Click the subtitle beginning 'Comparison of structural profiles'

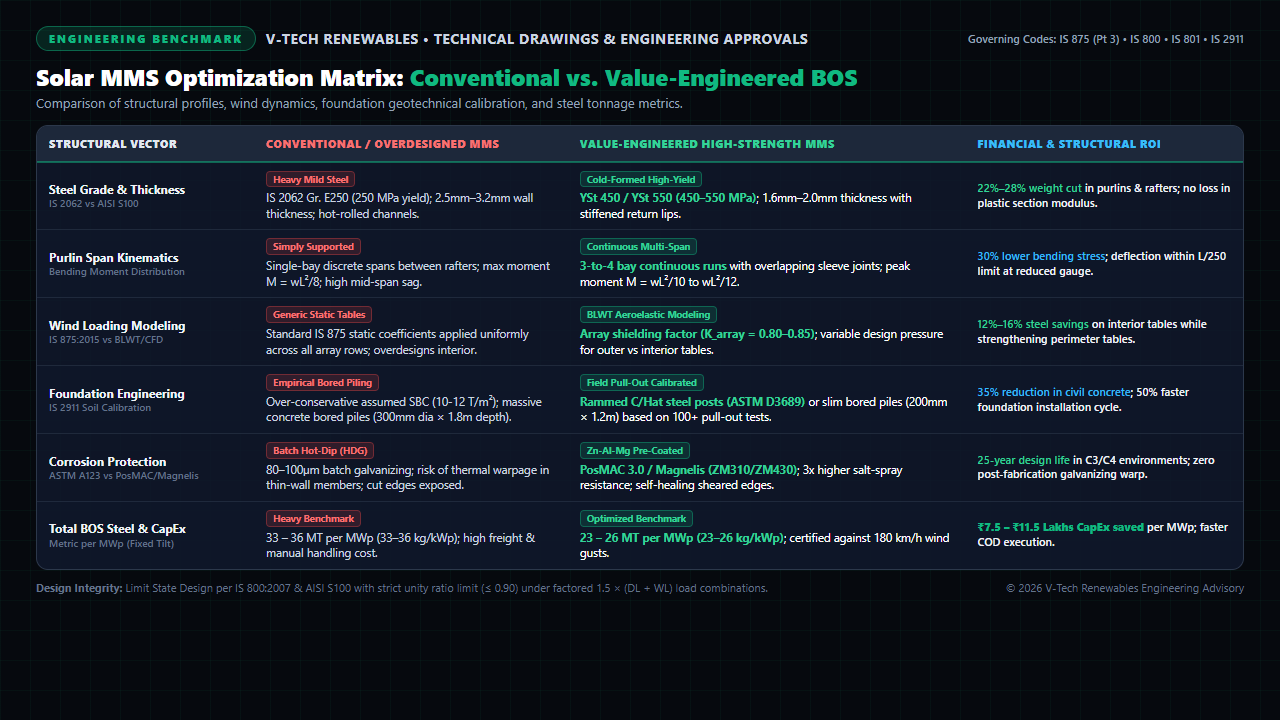[x=360, y=104]
